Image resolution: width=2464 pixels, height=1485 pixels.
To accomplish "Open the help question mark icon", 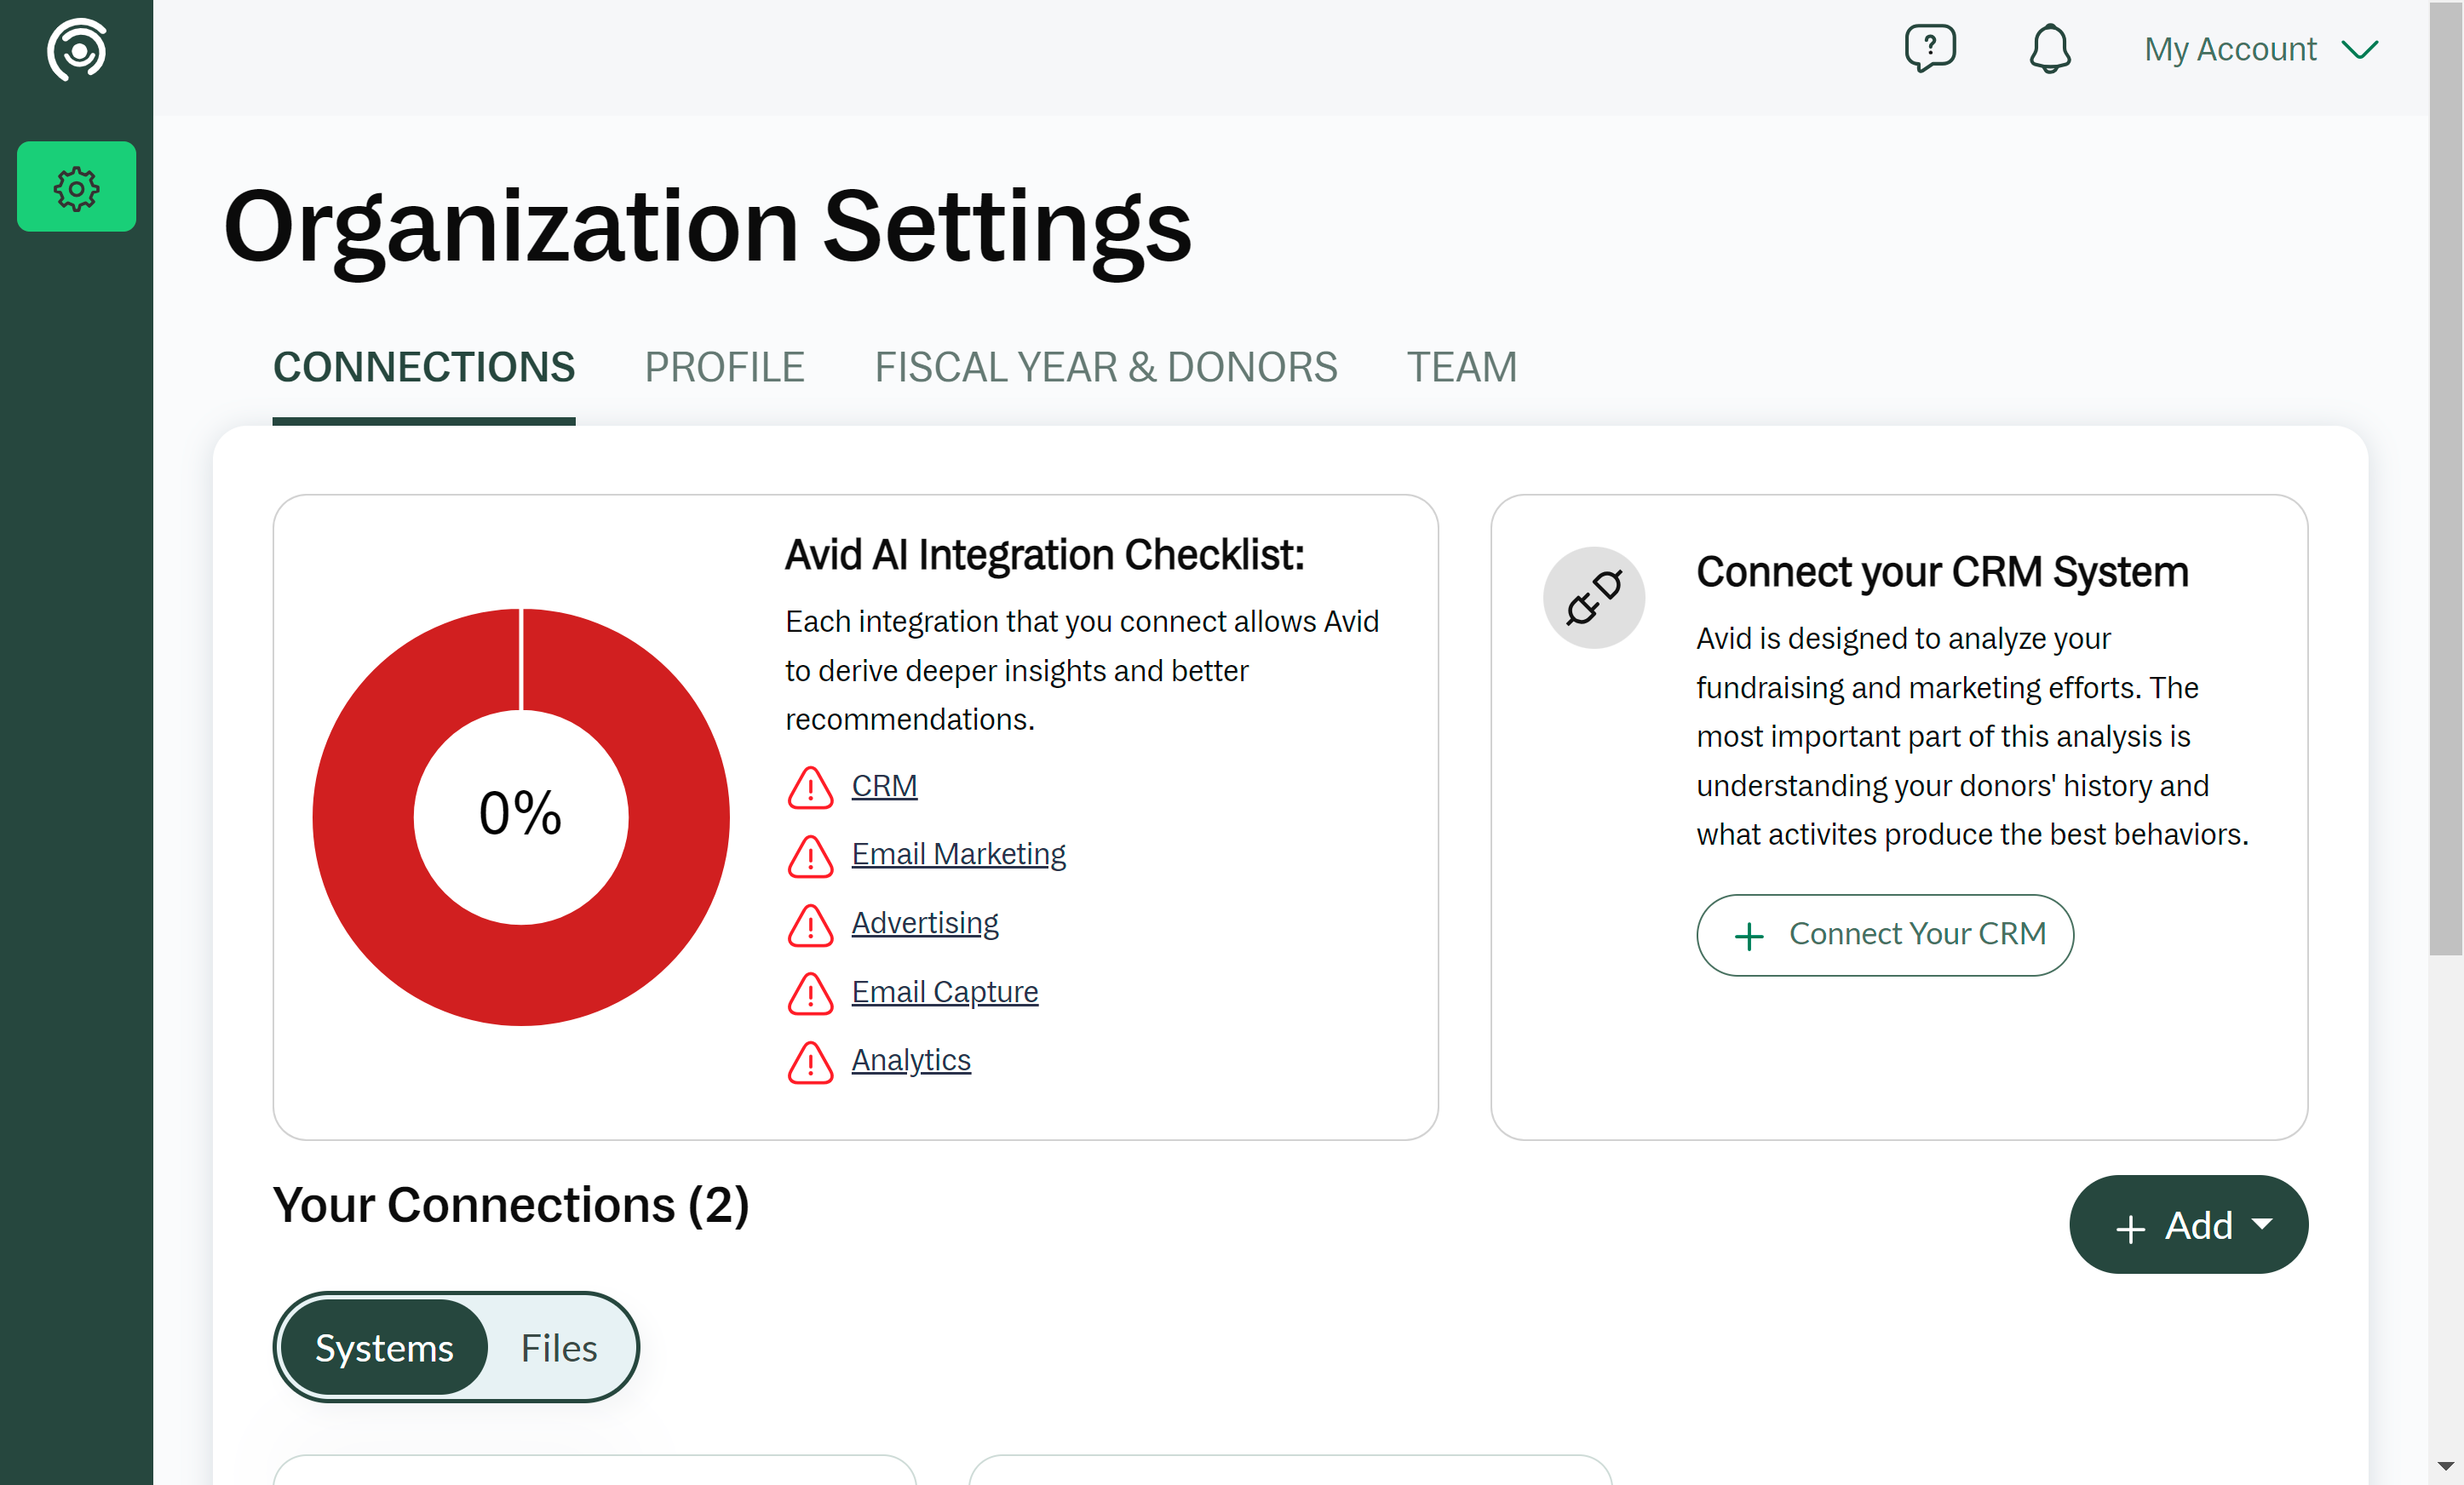I will (1929, 48).
